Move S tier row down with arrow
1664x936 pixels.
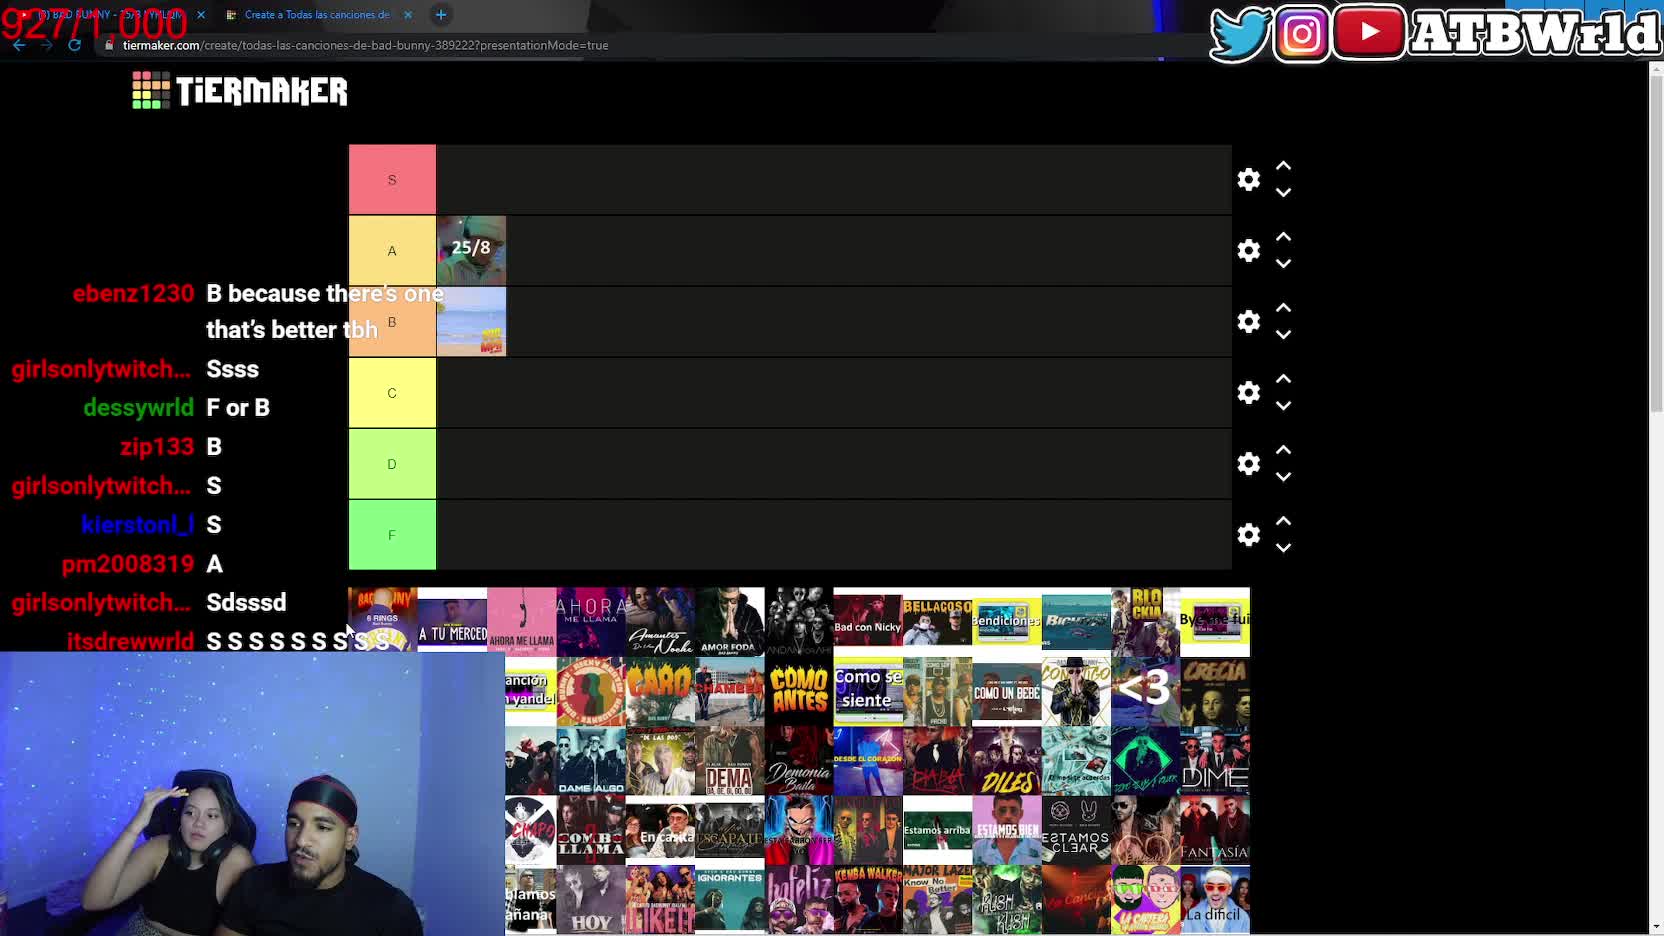1284,192
